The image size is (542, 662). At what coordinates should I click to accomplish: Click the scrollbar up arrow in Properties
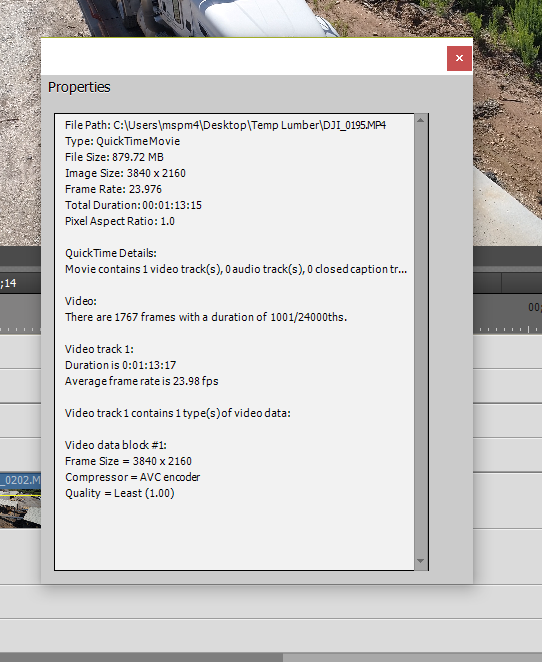[420, 120]
